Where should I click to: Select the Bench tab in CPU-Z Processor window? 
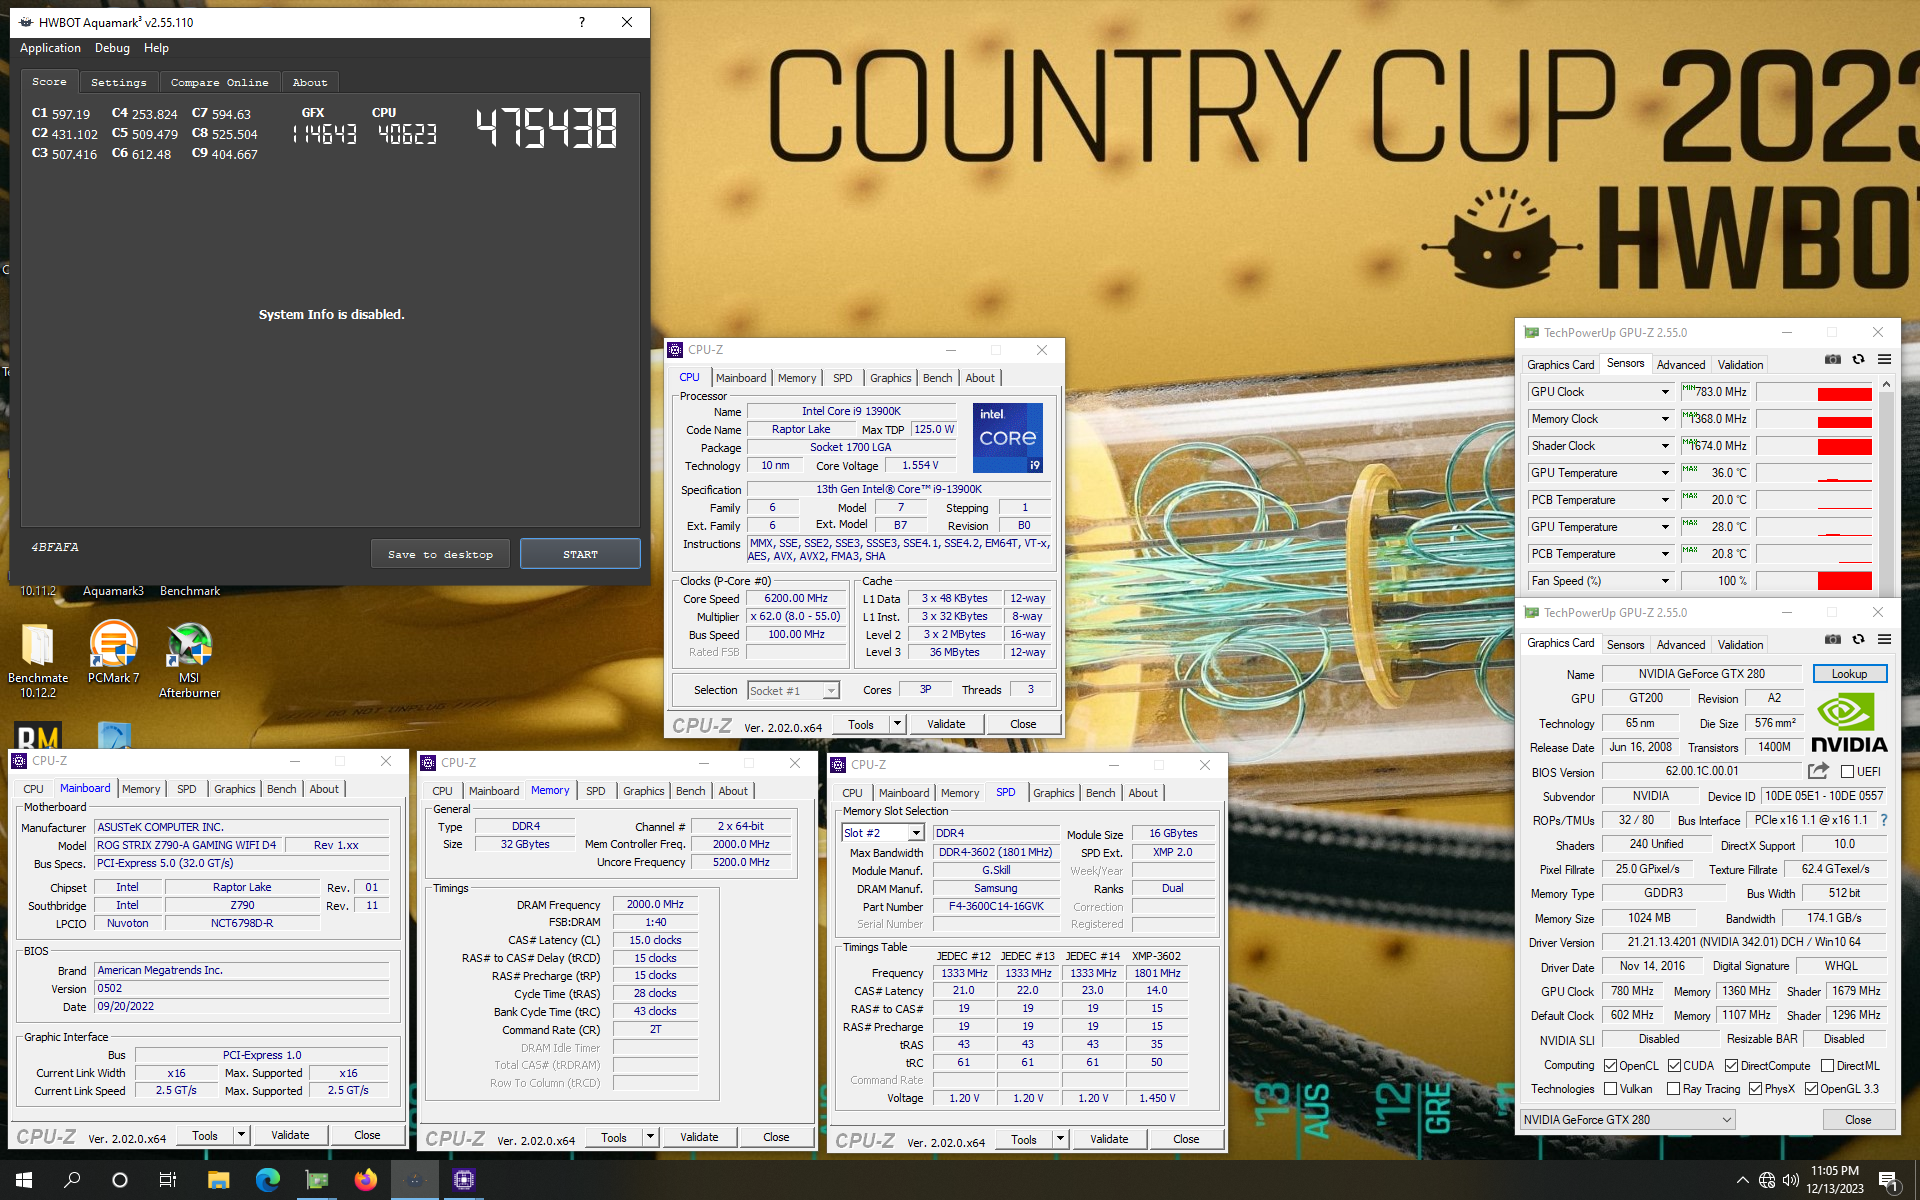(x=937, y=378)
